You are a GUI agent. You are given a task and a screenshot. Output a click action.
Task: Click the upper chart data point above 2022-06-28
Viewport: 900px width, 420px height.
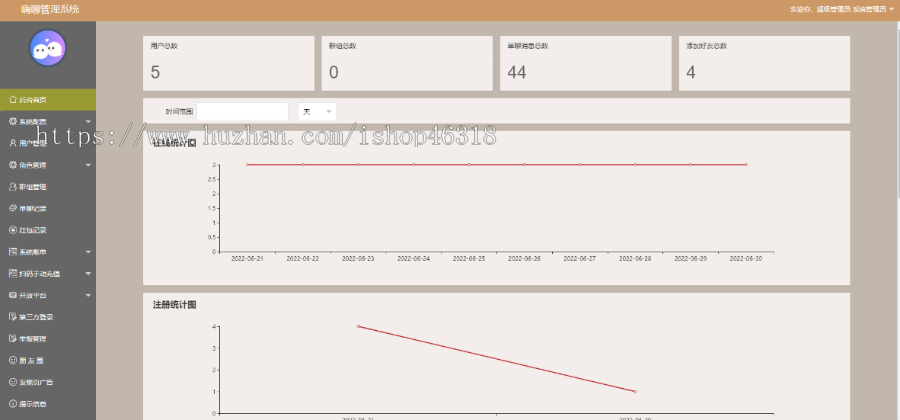(x=635, y=165)
